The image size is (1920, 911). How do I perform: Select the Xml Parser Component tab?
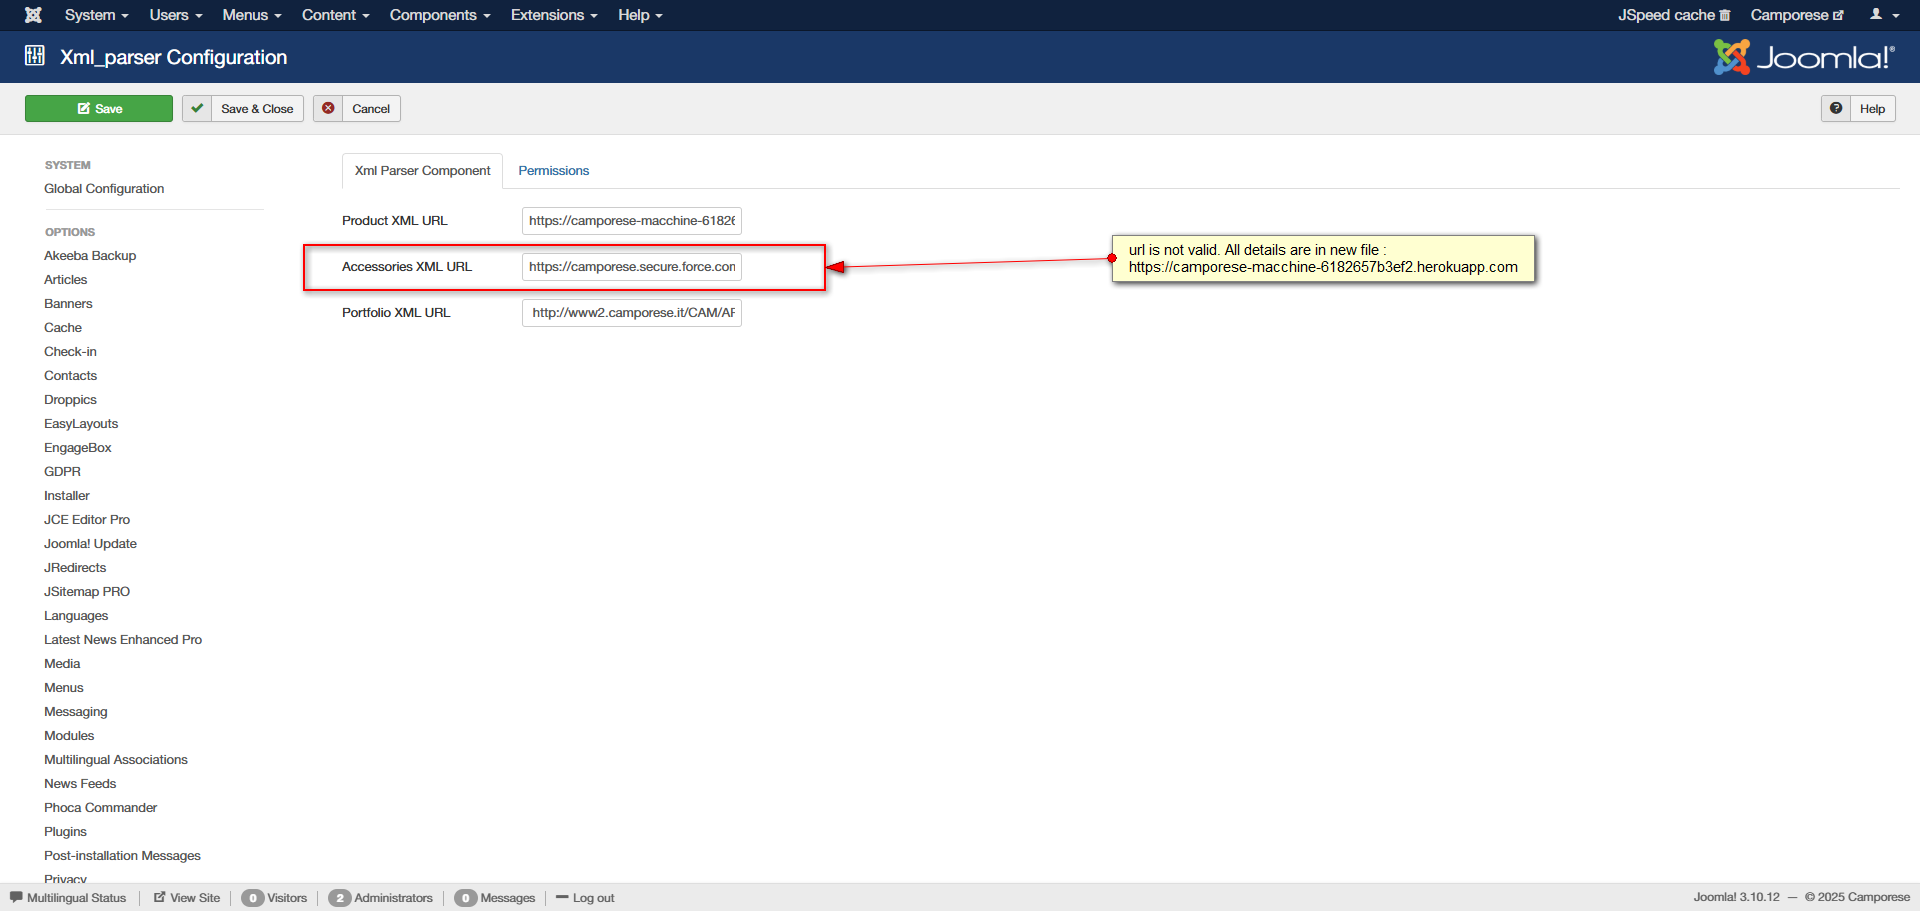(x=422, y=171)
